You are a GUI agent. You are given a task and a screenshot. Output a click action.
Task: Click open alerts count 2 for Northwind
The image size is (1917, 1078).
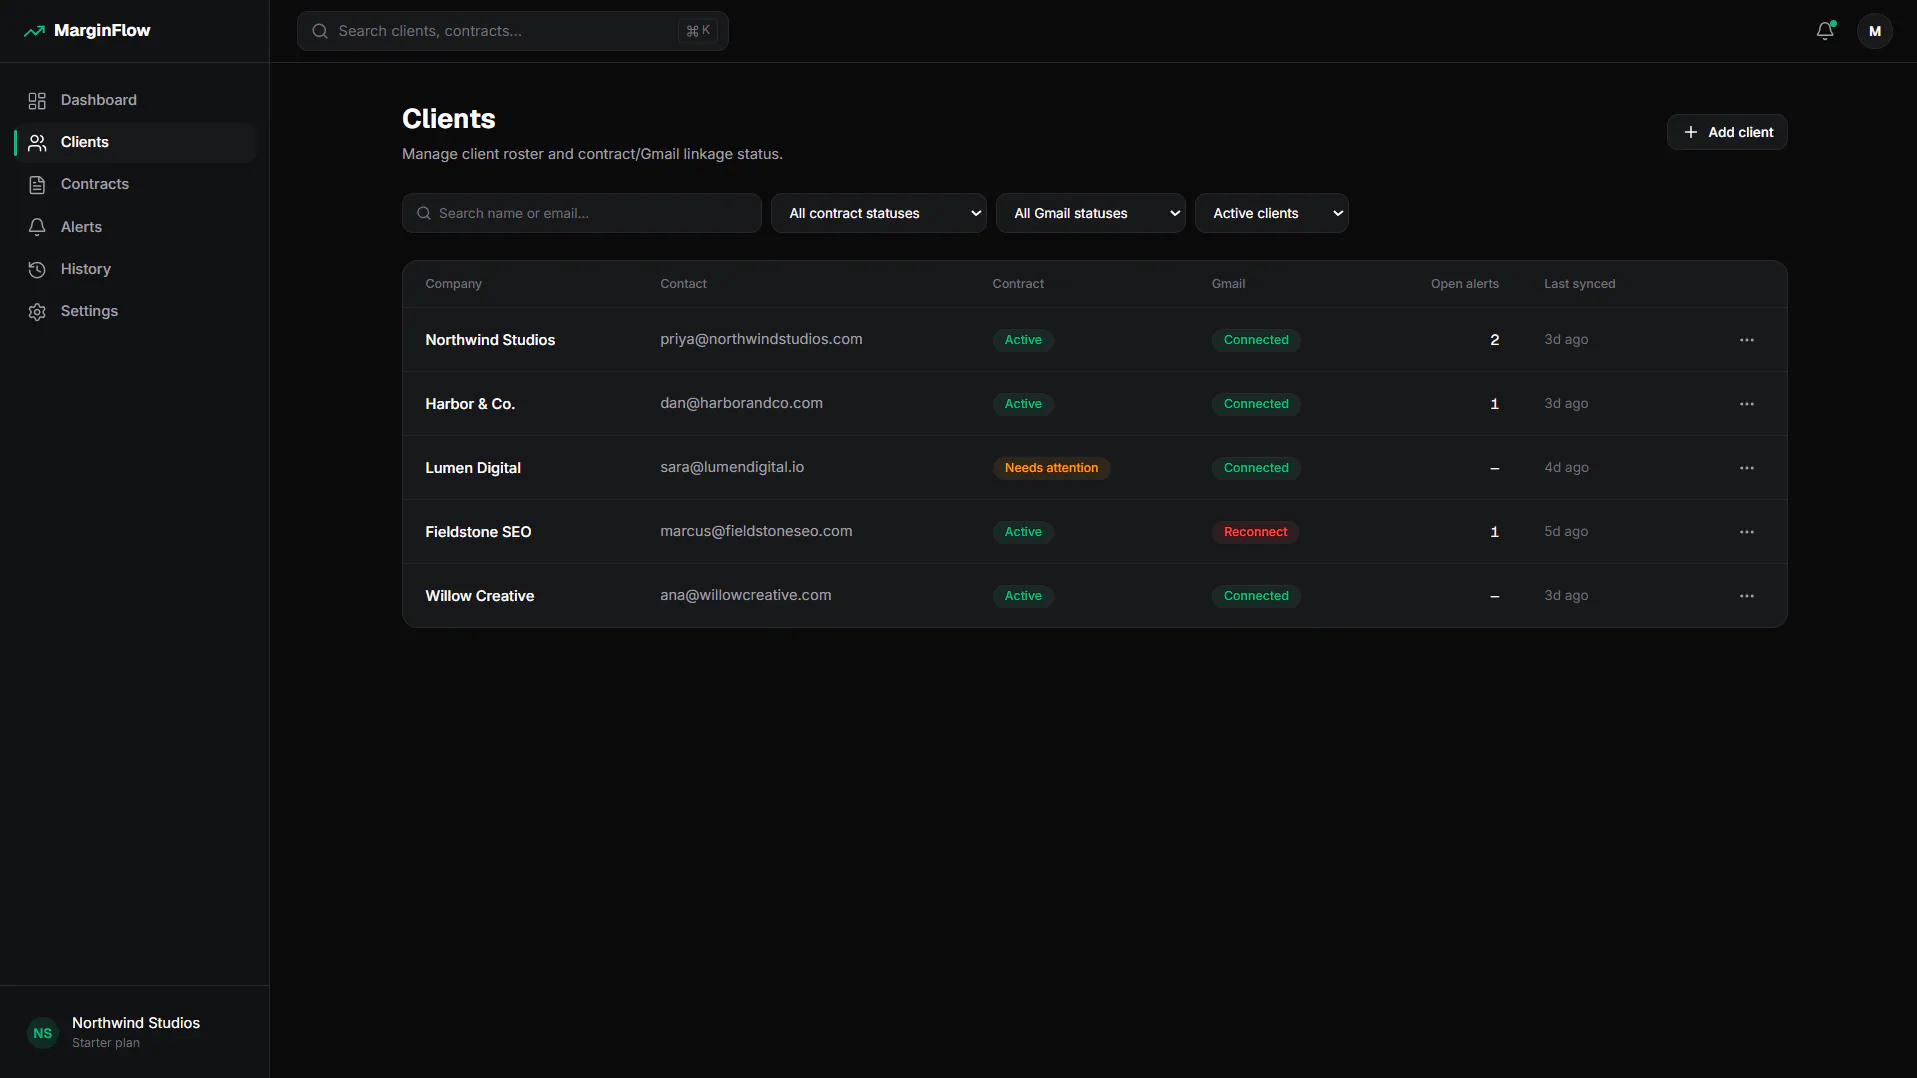pos(1494,340)
